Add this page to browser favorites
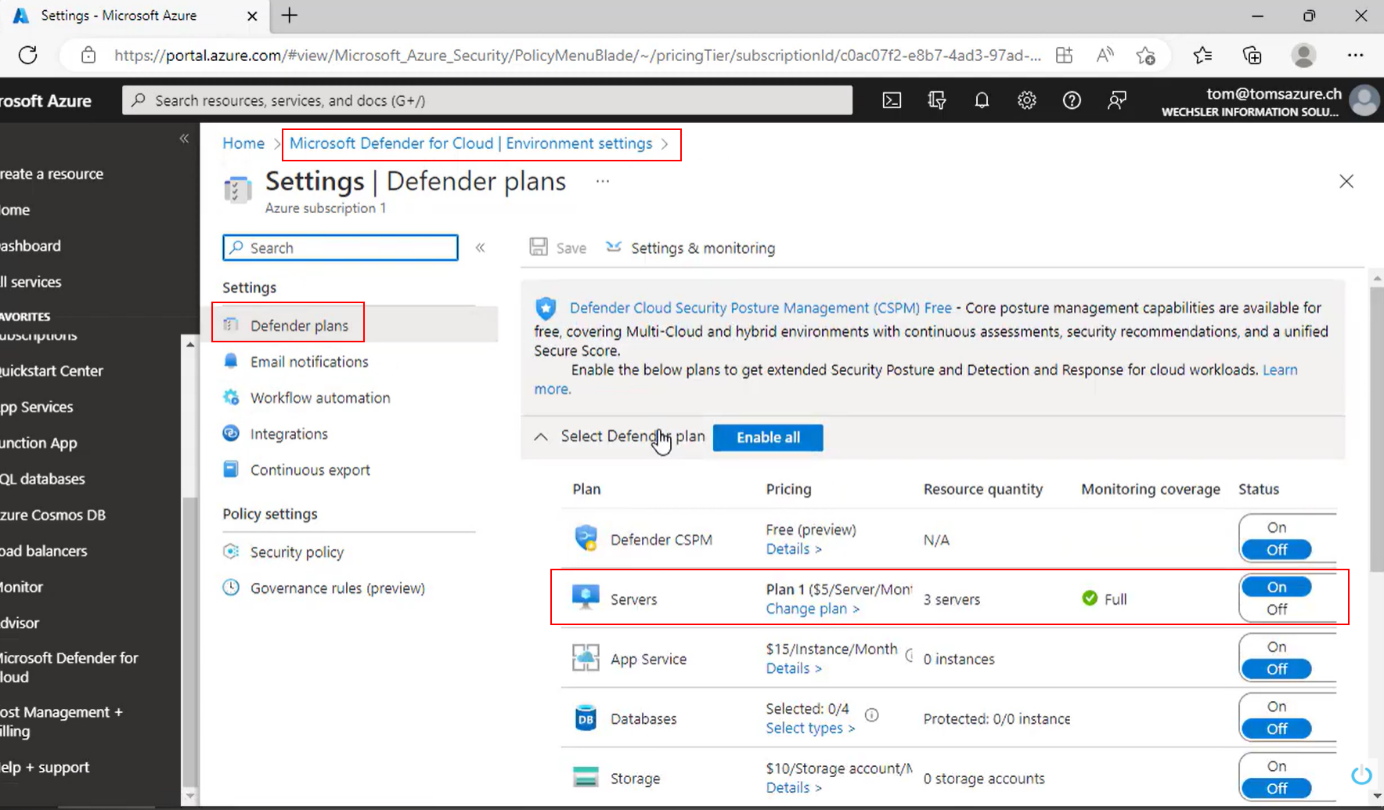Image resolution: width=1384 pixels, height=810 pixels. click(x=1146, y=55)
